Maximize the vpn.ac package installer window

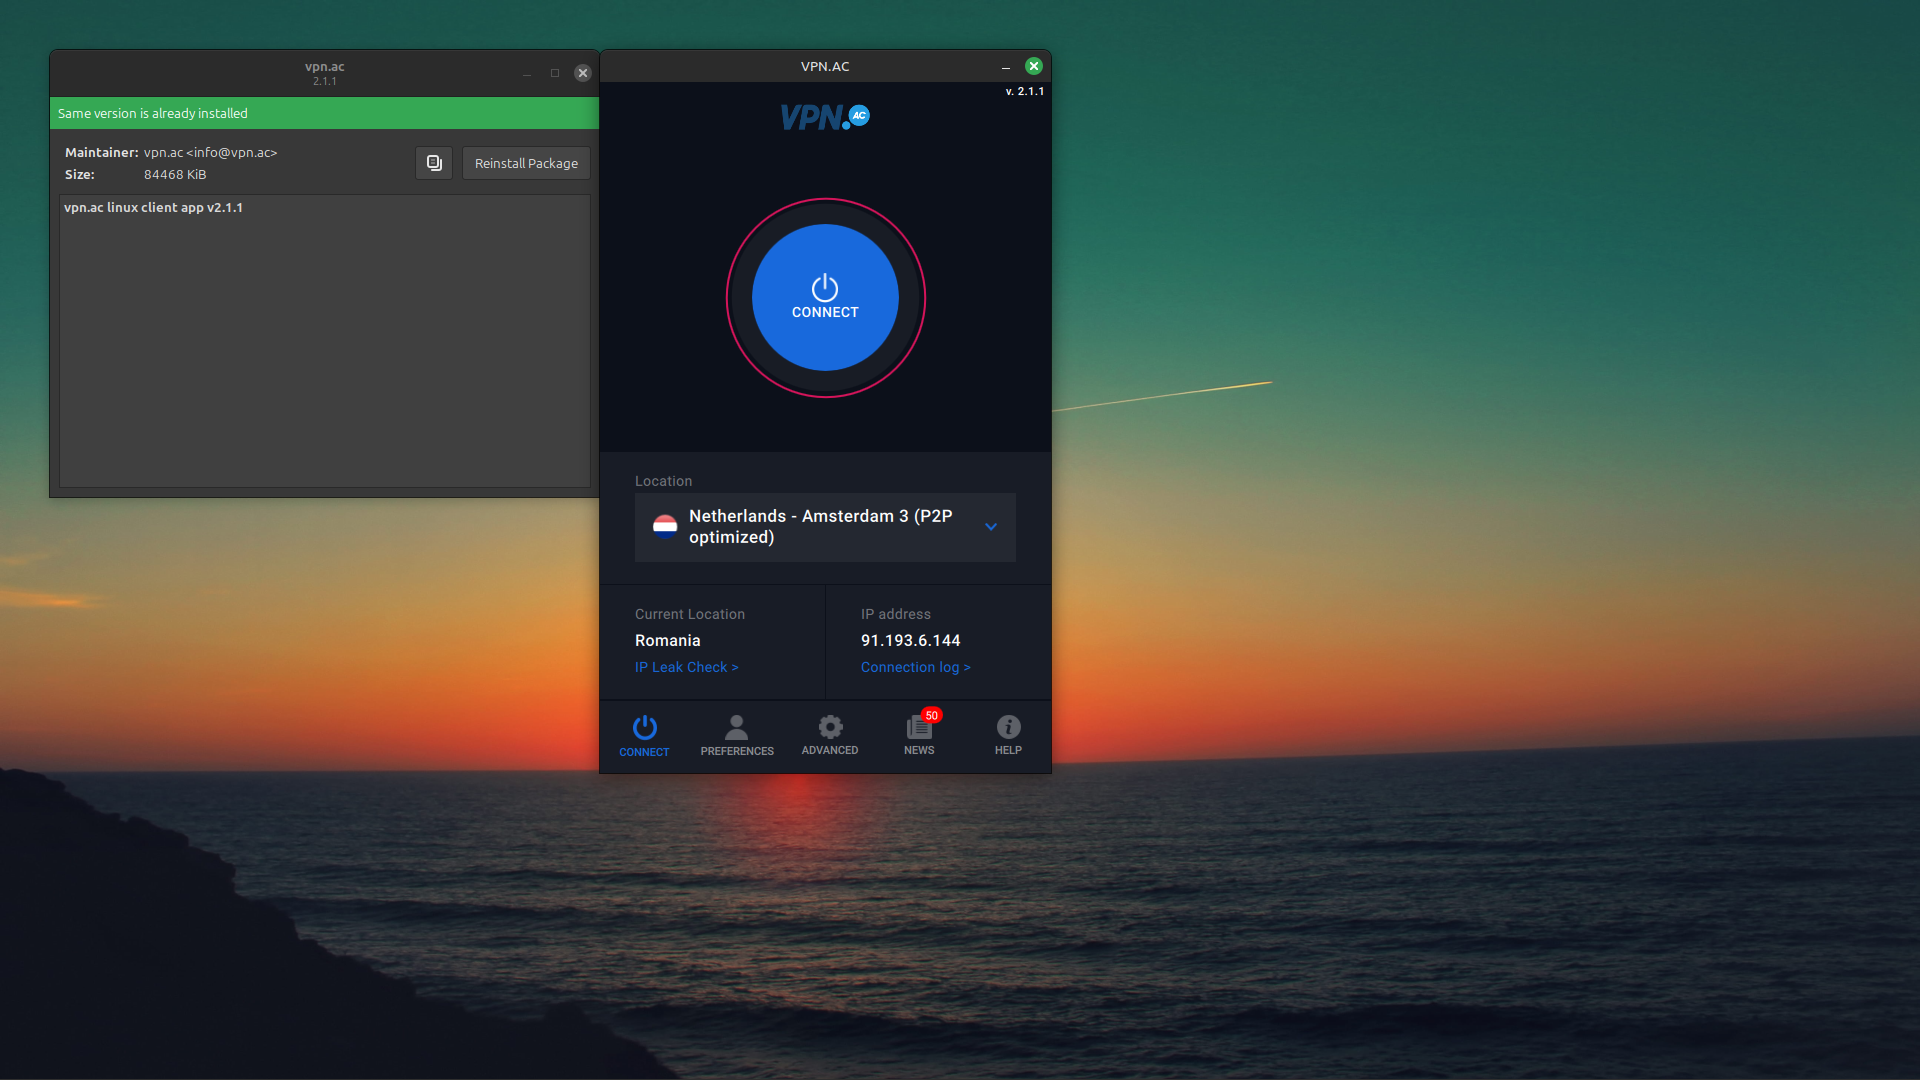coord(555,73)
